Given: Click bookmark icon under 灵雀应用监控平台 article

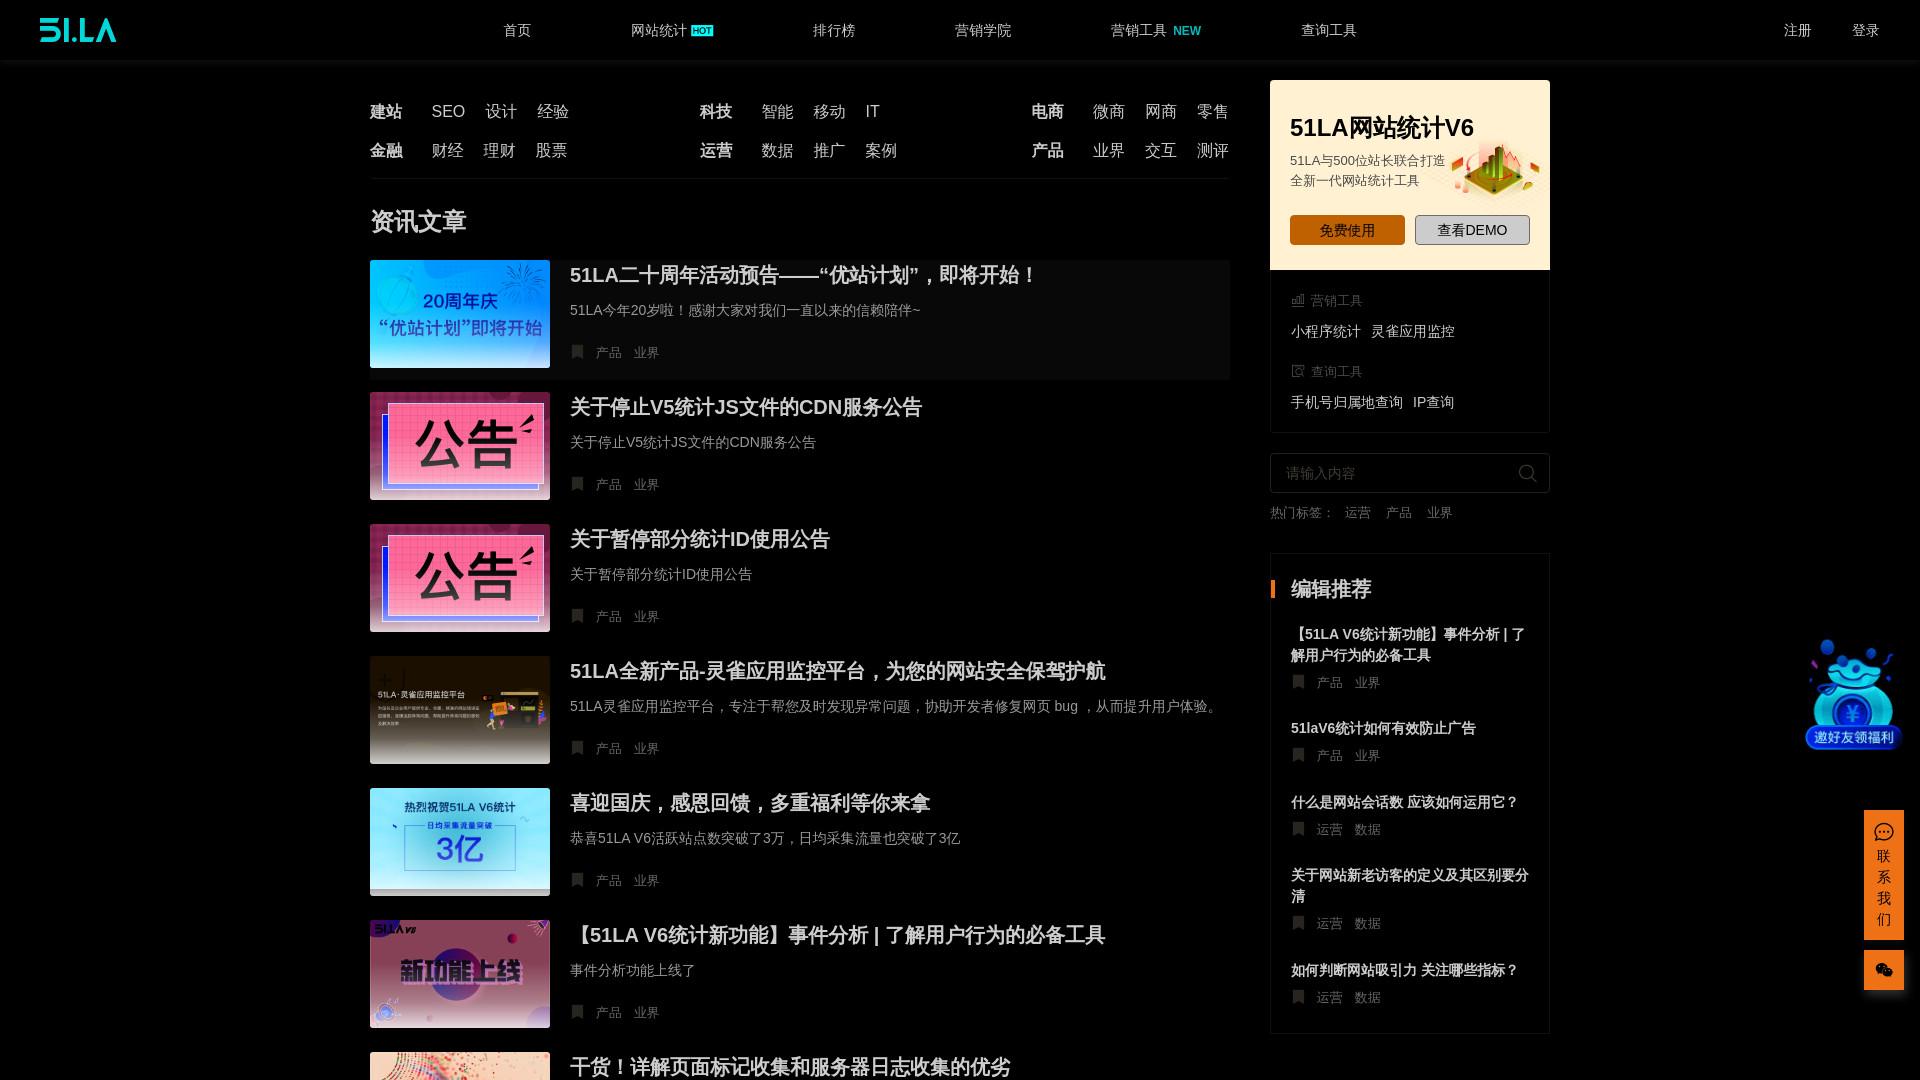Looking at the screenshot, I should click(577, 748).
